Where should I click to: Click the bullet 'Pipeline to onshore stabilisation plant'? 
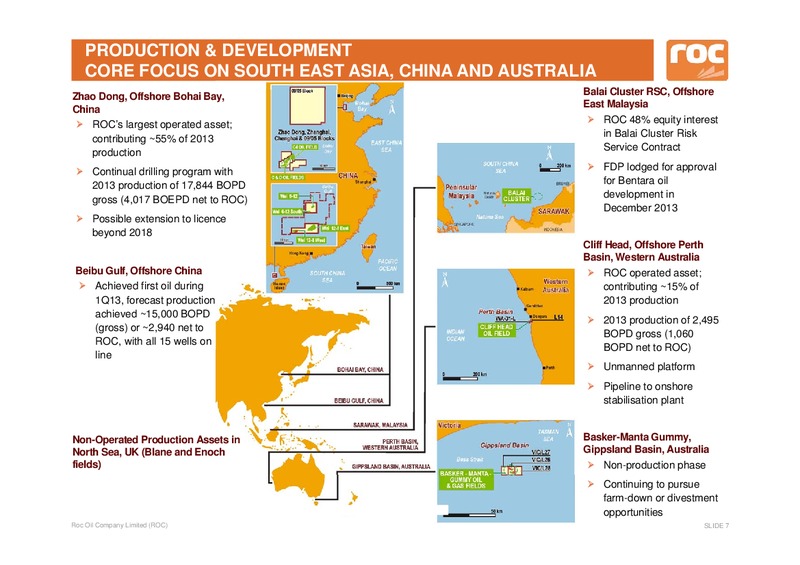tap(647, 393)
